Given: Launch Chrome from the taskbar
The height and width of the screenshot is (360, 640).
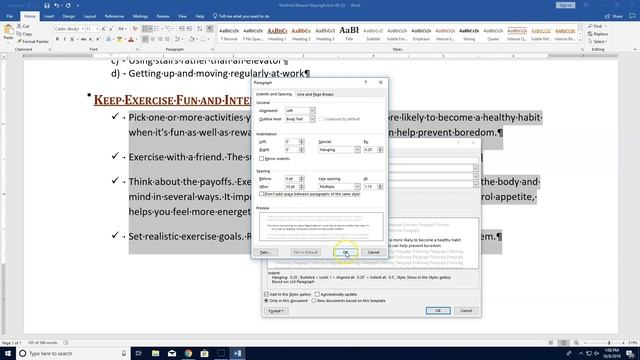Looking at the screenshot, I should [188, 353].
